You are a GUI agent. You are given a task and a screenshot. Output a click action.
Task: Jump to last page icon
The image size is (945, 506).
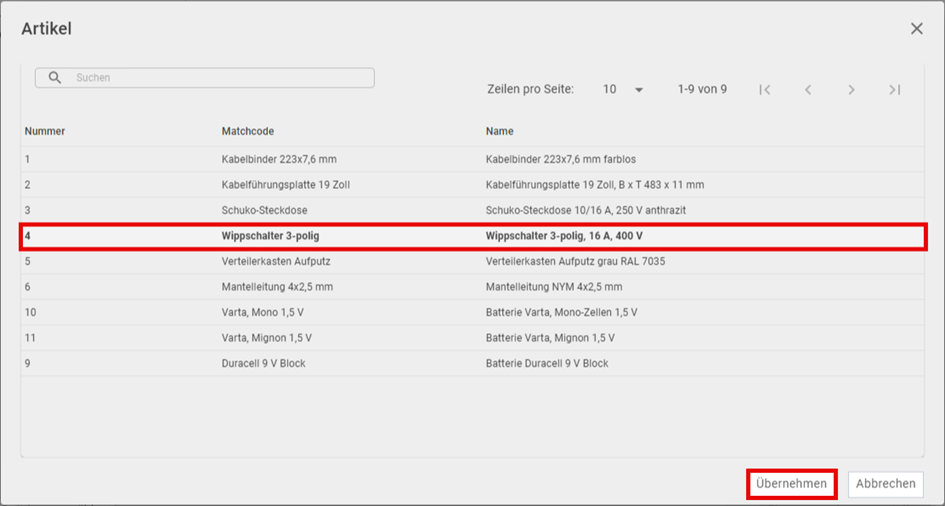(x=895, y=90)
